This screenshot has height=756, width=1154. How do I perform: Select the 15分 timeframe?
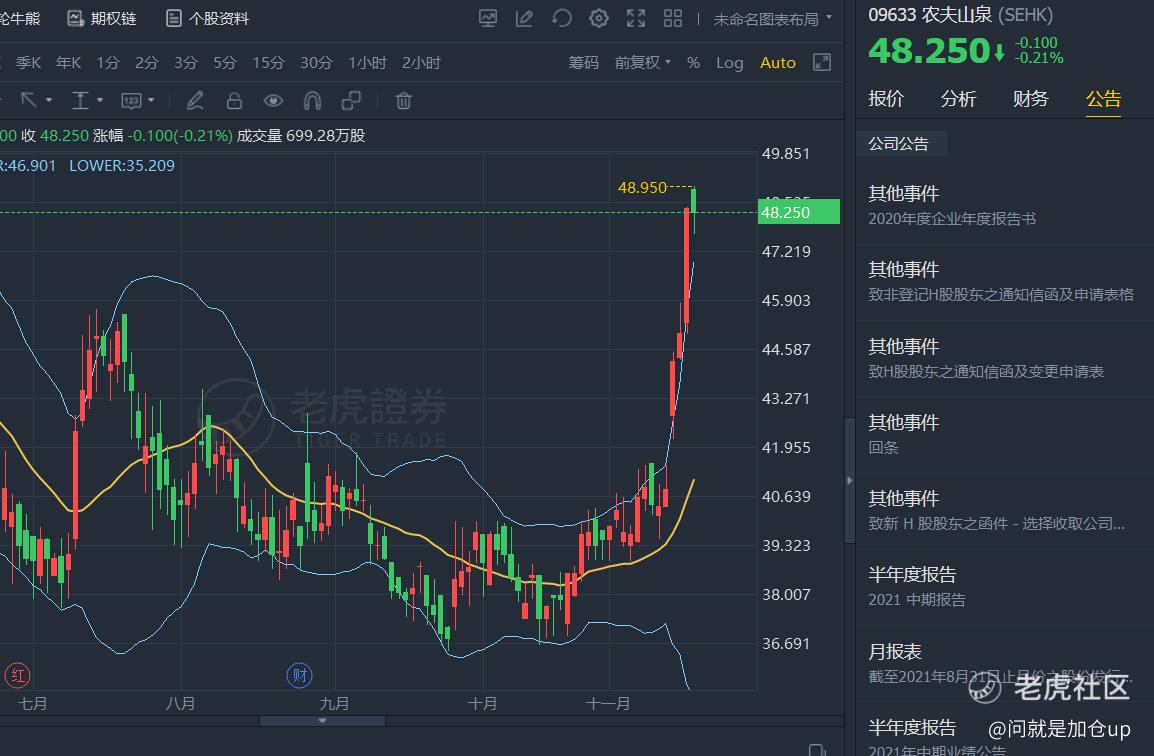tap(268, 63)
